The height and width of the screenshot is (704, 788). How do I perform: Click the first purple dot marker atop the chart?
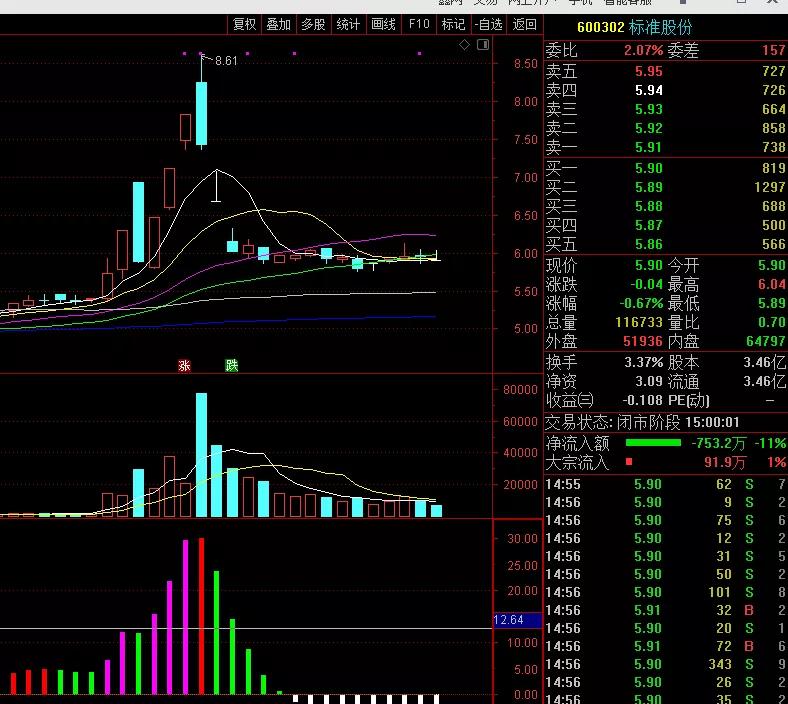(x=184, y=53)
